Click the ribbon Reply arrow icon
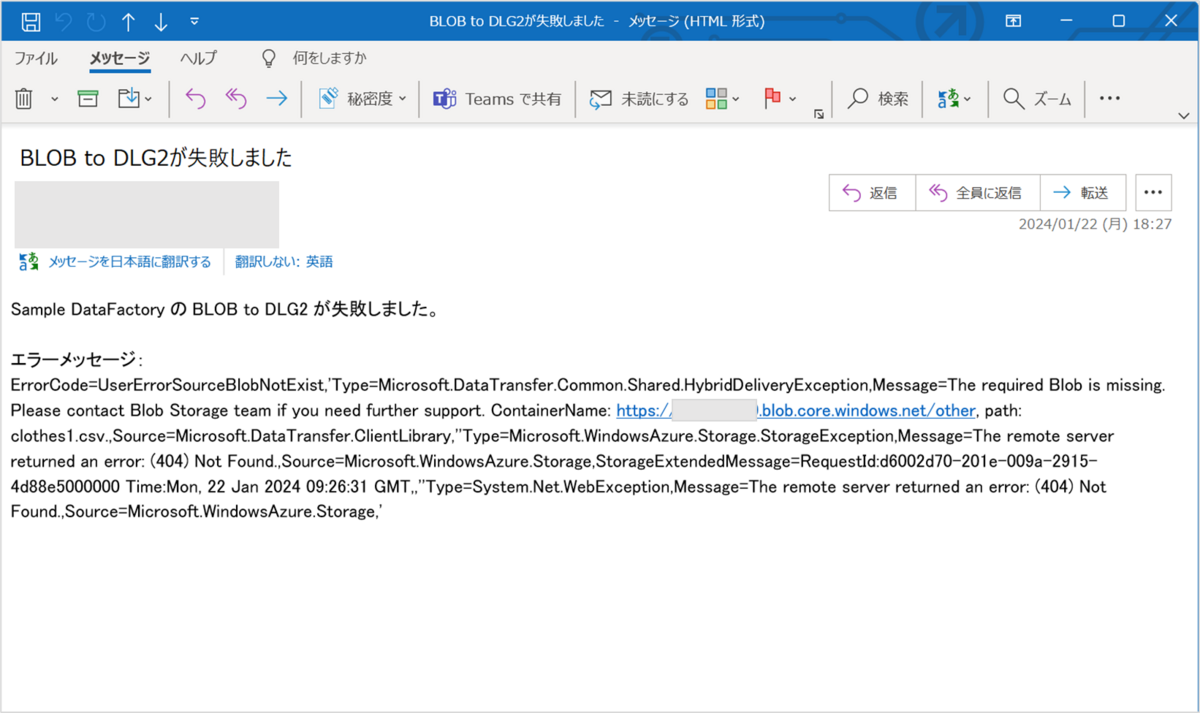The width and height of the screenshot is (1200, 713). [x=195, y=98]
